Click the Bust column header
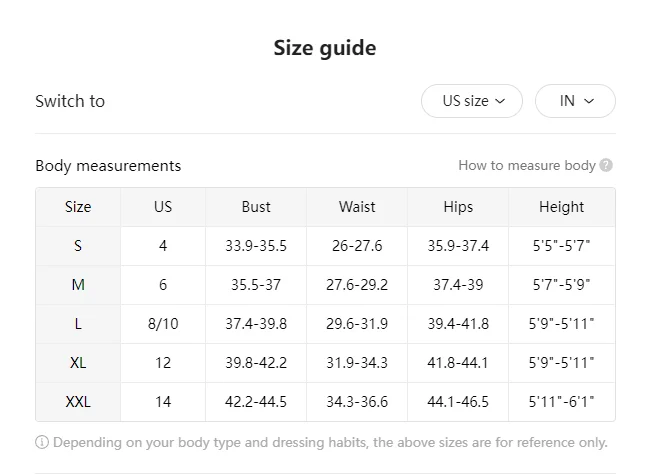Image resolution: width=650 pixels, height=475 pixels. (x=256, y=207)
